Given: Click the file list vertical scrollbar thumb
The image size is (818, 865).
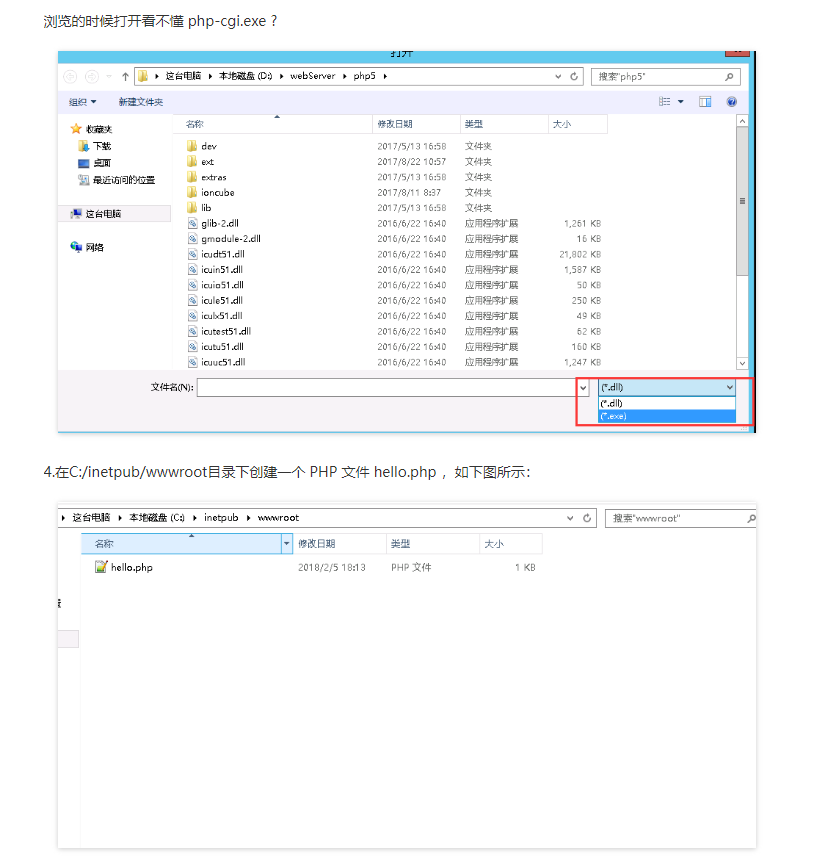Looking at the screenshot, I should coord(742,200).
